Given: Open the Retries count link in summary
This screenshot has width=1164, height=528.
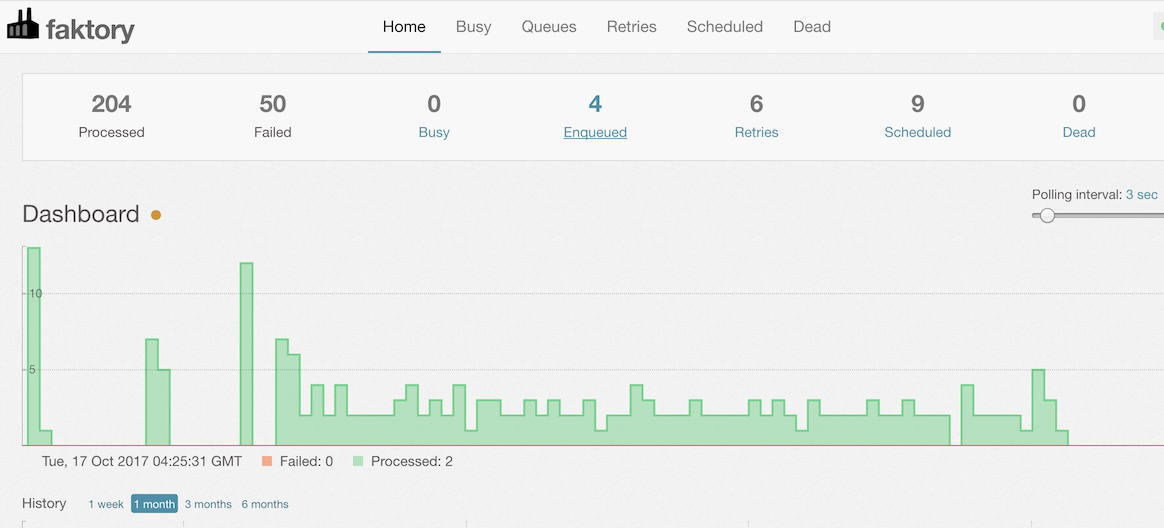Looking at the screenshot, I should 756,132.
